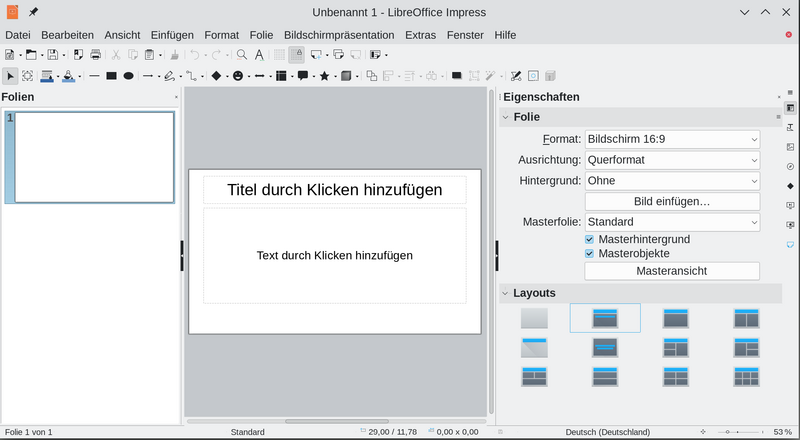Open the dropdown arrow beside Fill Color
800x440 pixels.
(80, 77)
